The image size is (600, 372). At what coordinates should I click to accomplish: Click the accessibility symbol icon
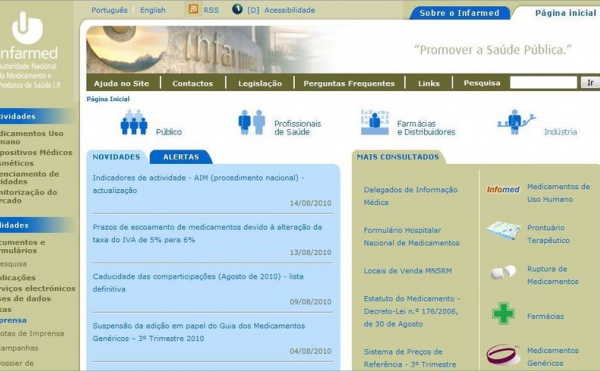[x=237, y=9]
